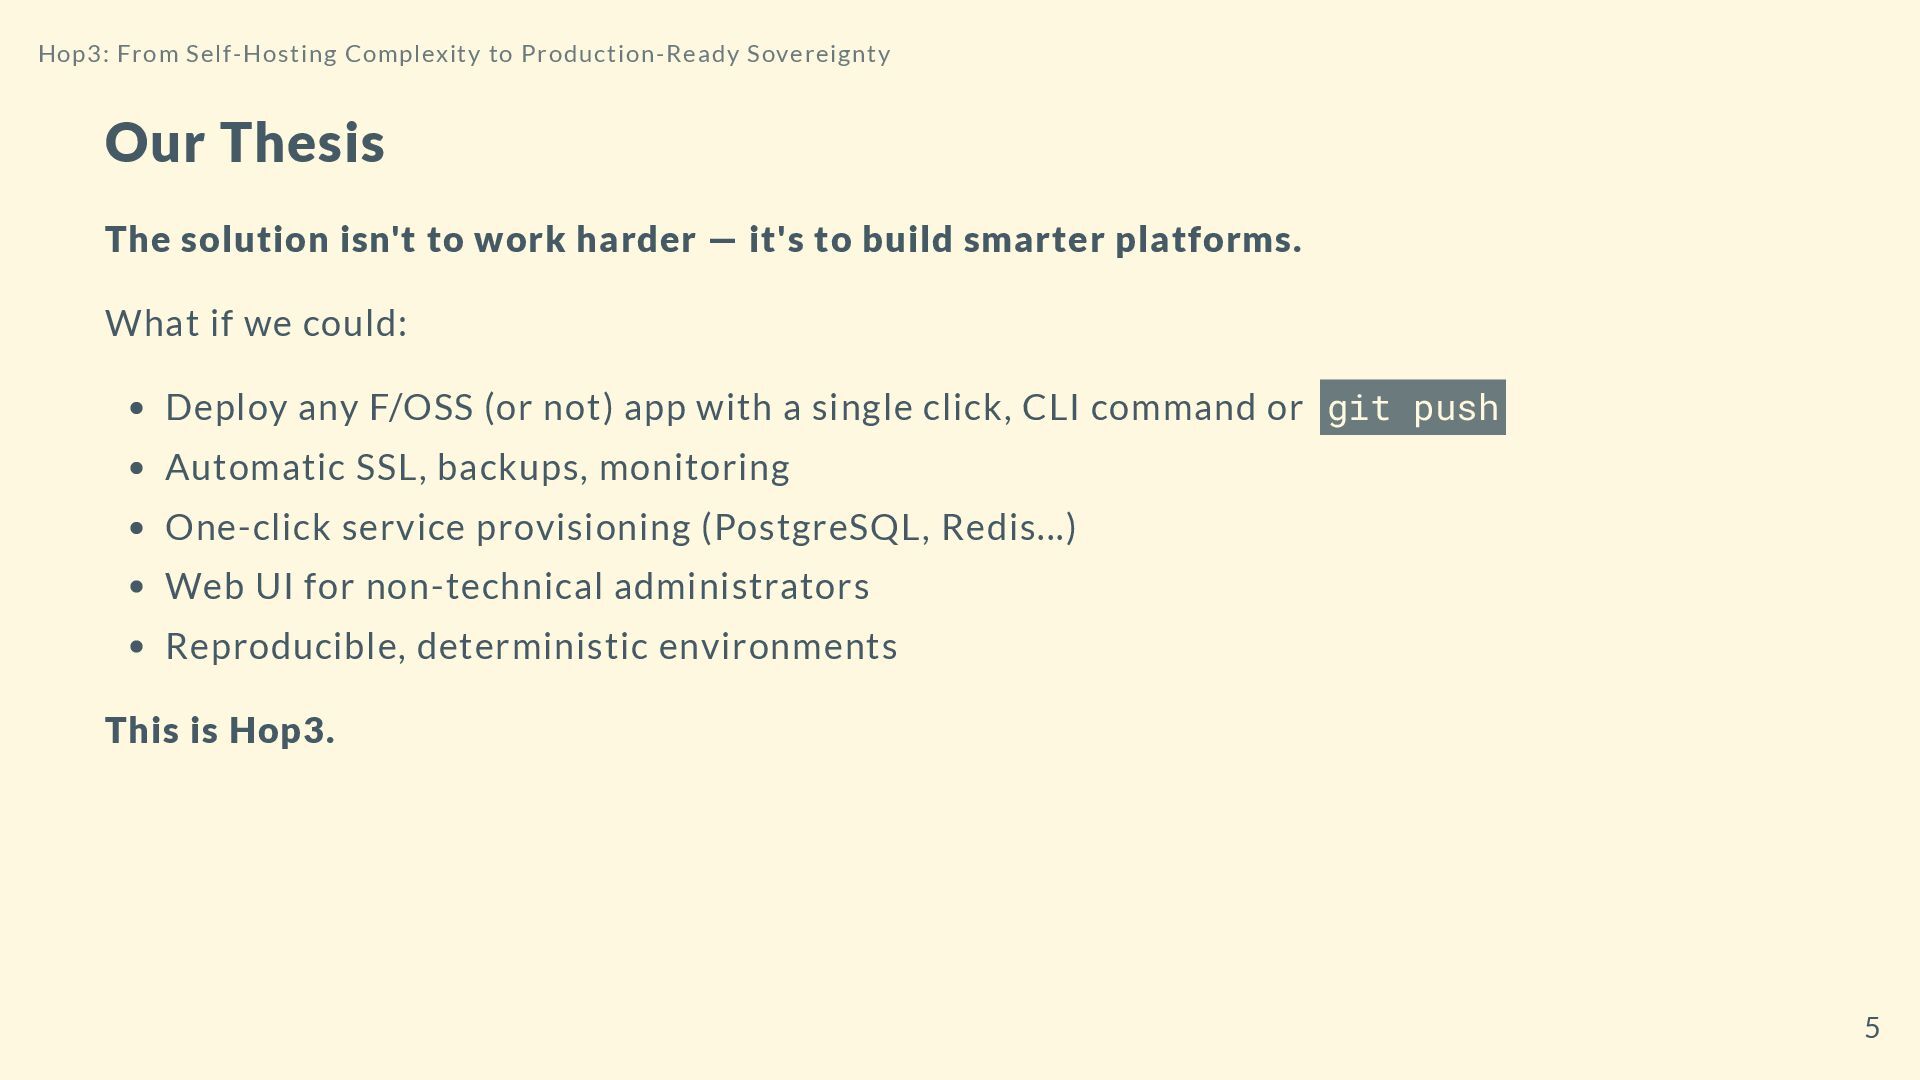Click the bullet dot before "Web UI"
Image resolution: width=1920 pixels, height=1080 pixels.
coord(138,588)
